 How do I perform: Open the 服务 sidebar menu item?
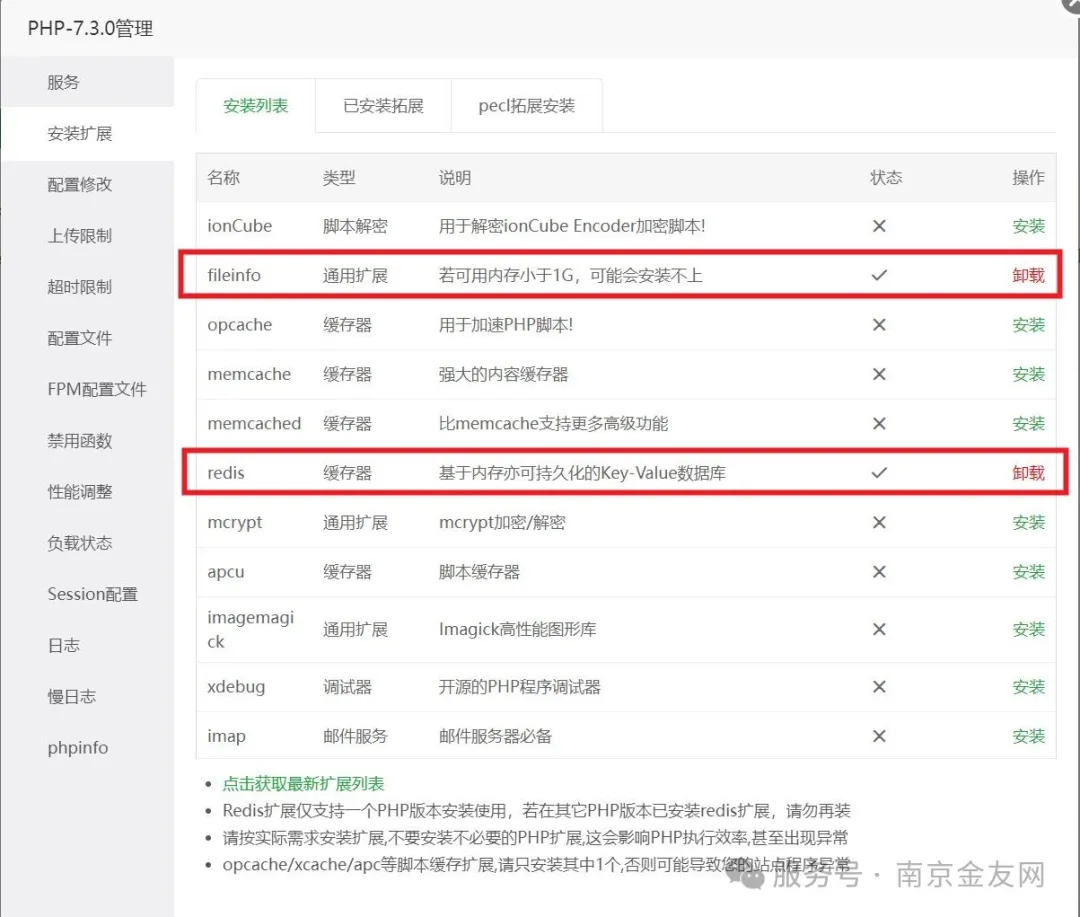87,82
